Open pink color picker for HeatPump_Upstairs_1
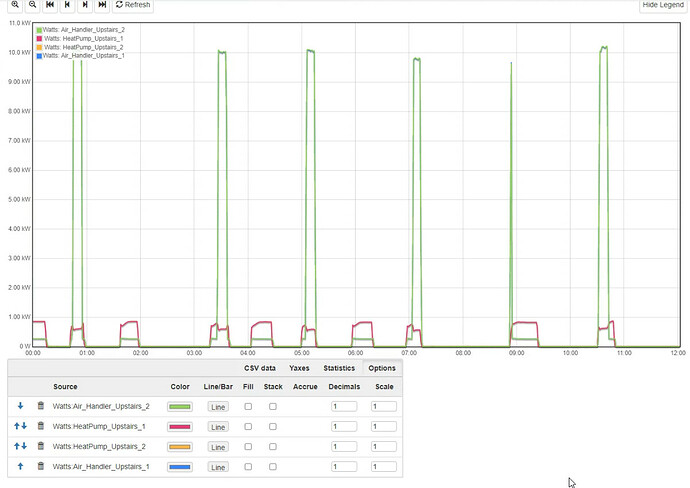 coord(180,427)
